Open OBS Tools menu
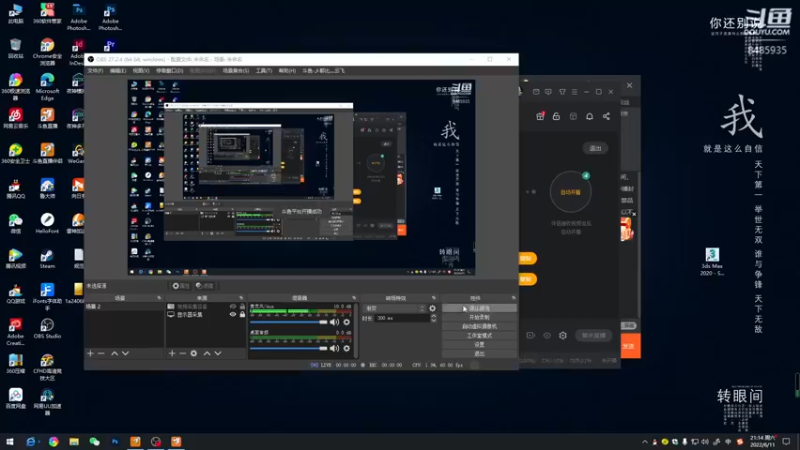This screenshot has width=800, height=450. [x=264, y=71]
